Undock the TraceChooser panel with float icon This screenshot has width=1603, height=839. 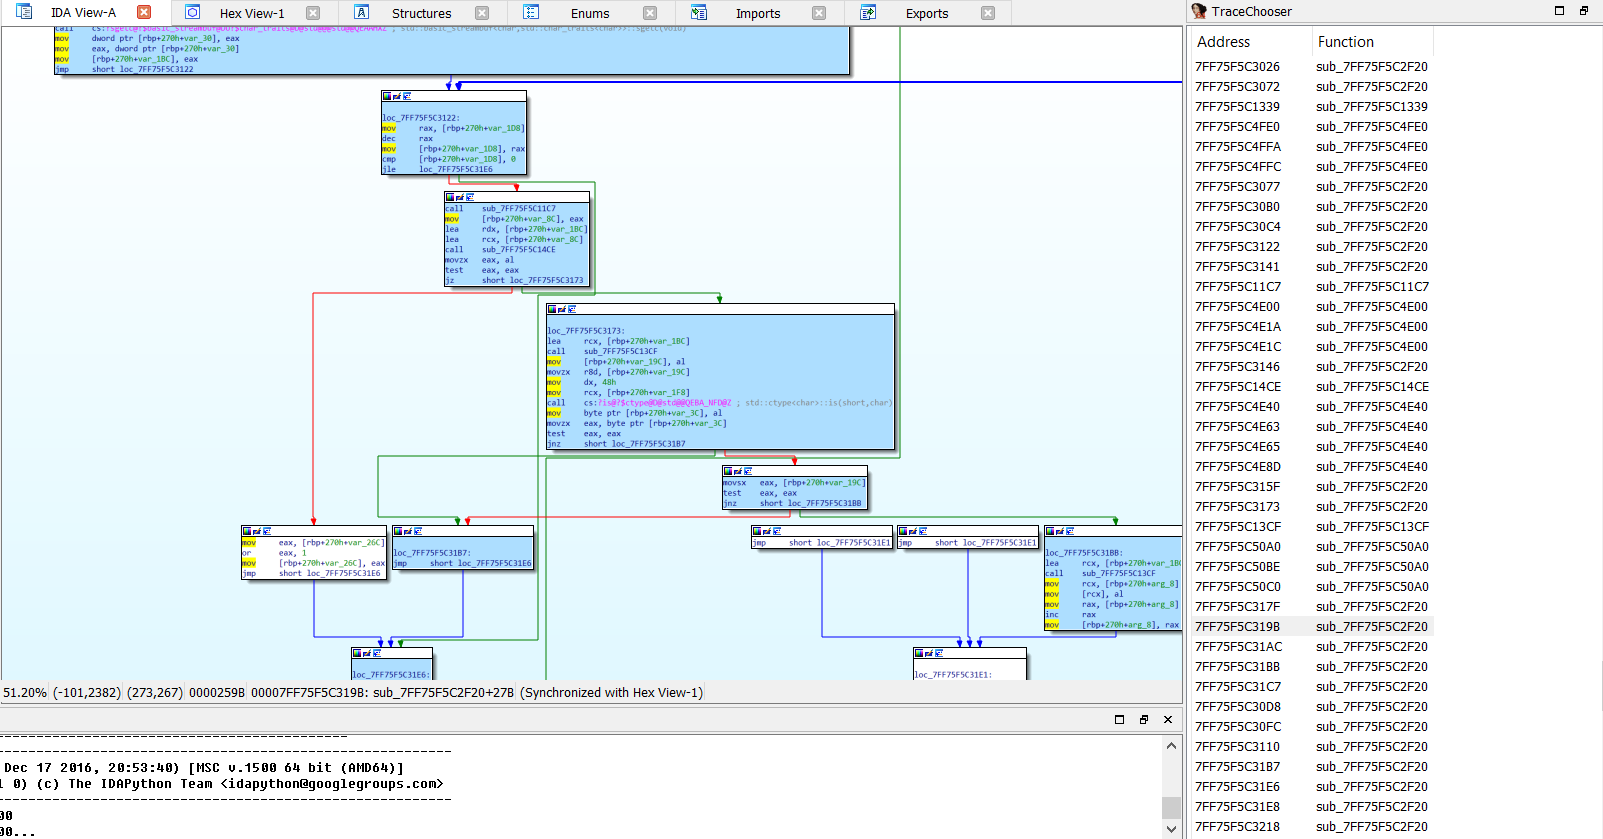coord(1584,11)
